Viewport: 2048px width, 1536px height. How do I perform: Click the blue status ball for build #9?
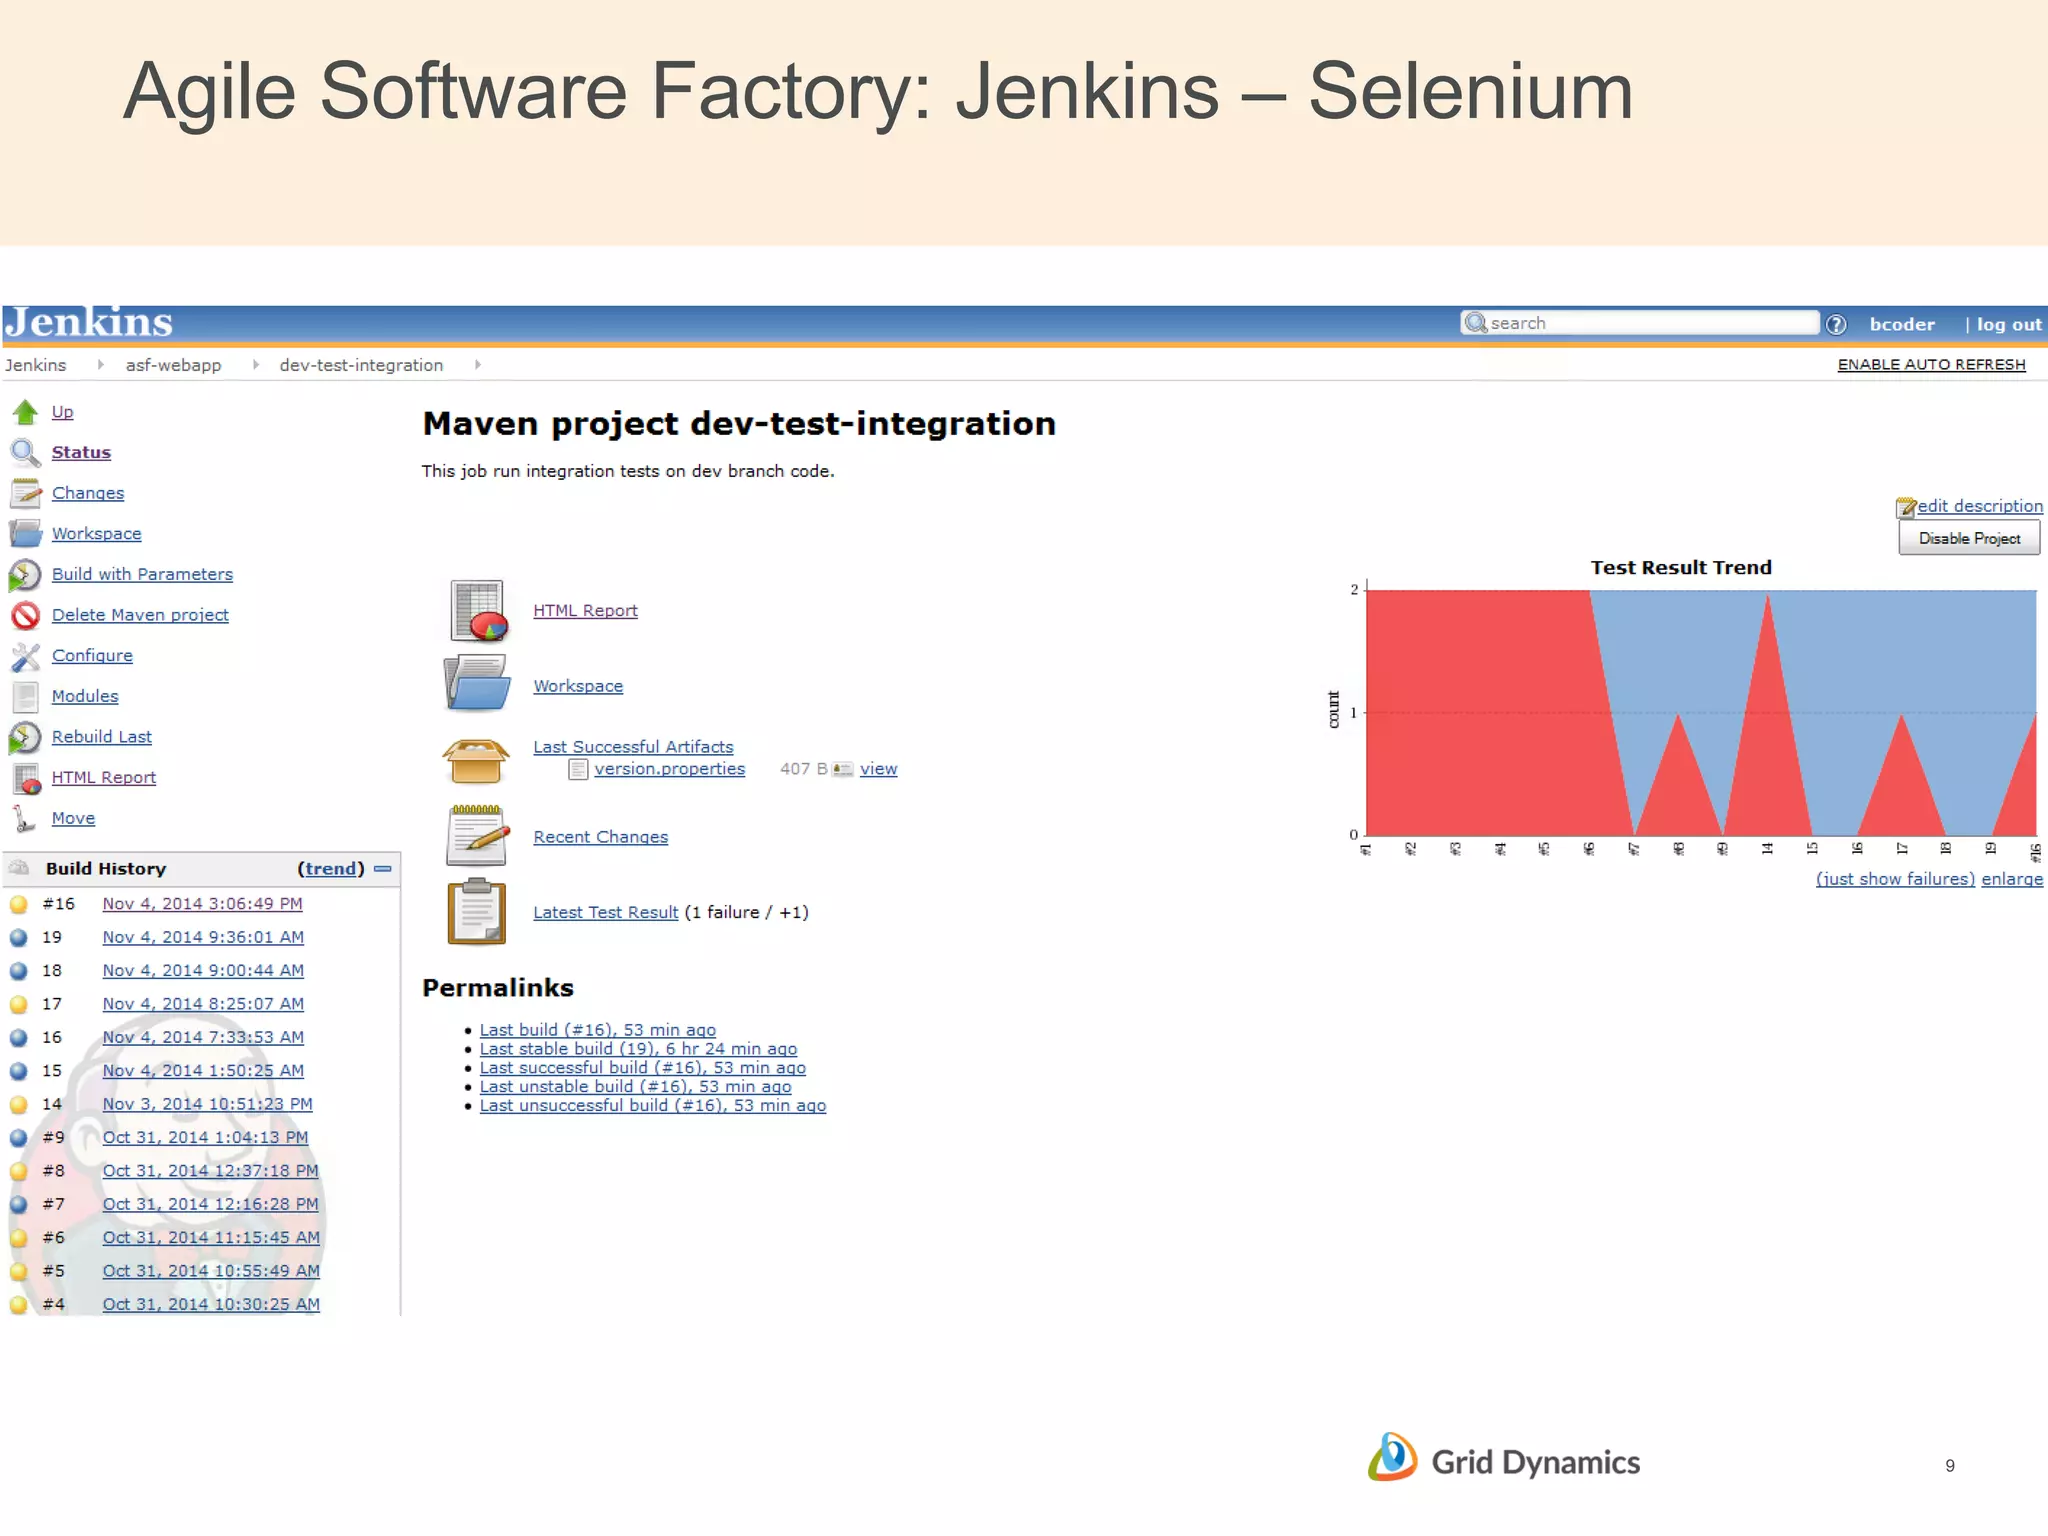click(18, 1138)
